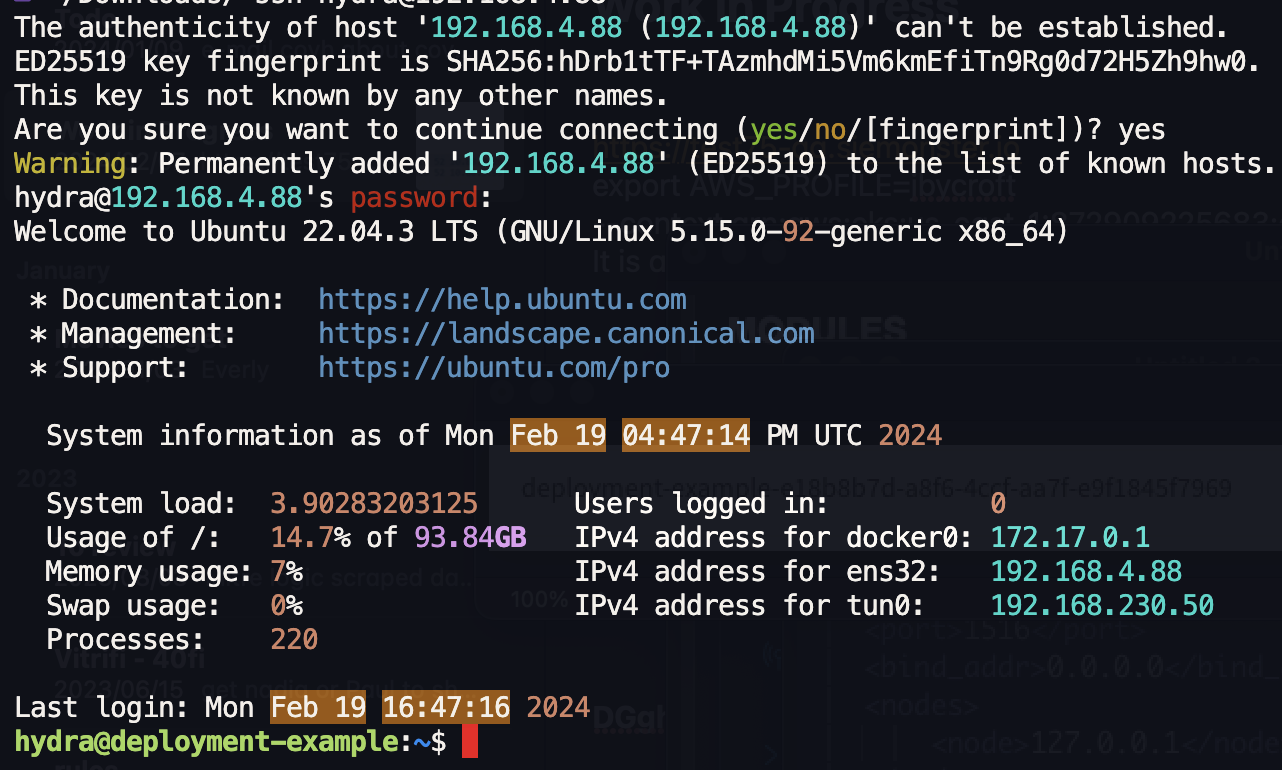Open the ubuntu.com/pro support link

494,368
